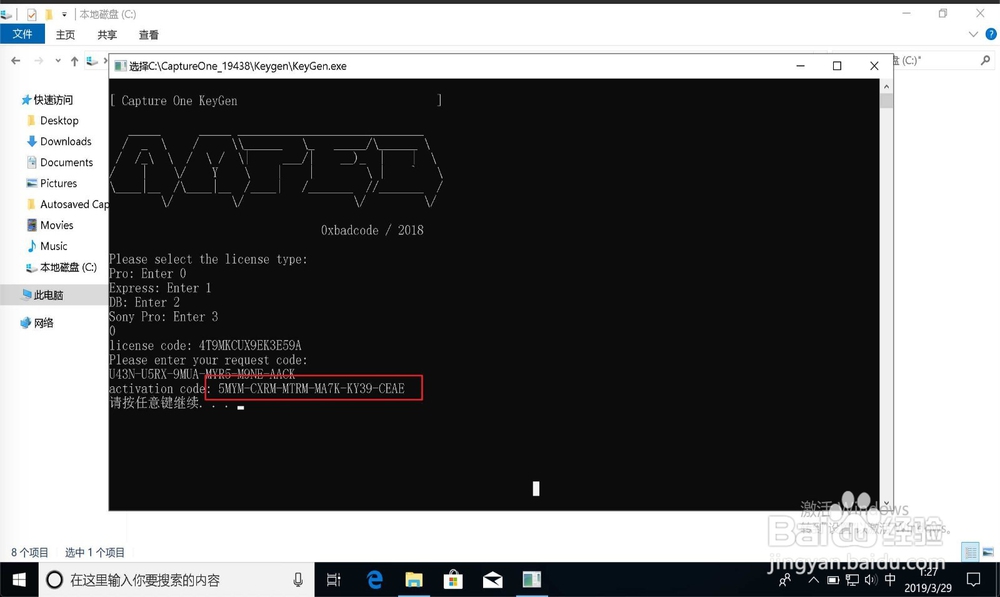Select the KeyGen console taskbar icon
Viewport: 1000px width, 597px height.
pyautogui.click(x=531, y=580)
